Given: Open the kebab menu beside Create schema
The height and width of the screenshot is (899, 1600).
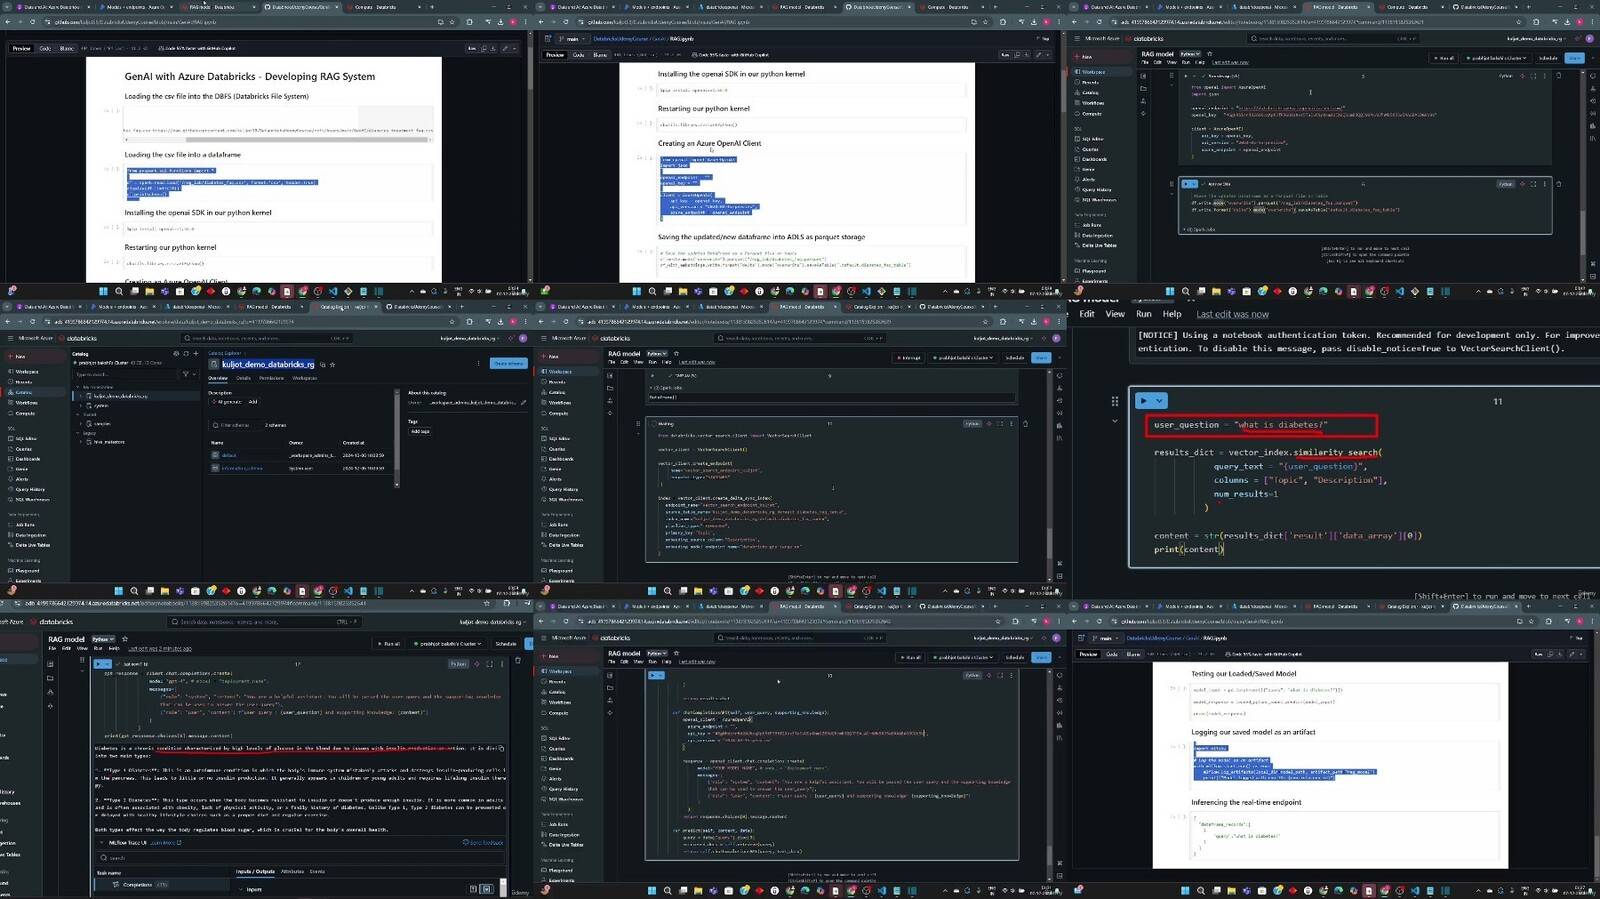Looking at the screenshot, I should [x=478, y=363].
